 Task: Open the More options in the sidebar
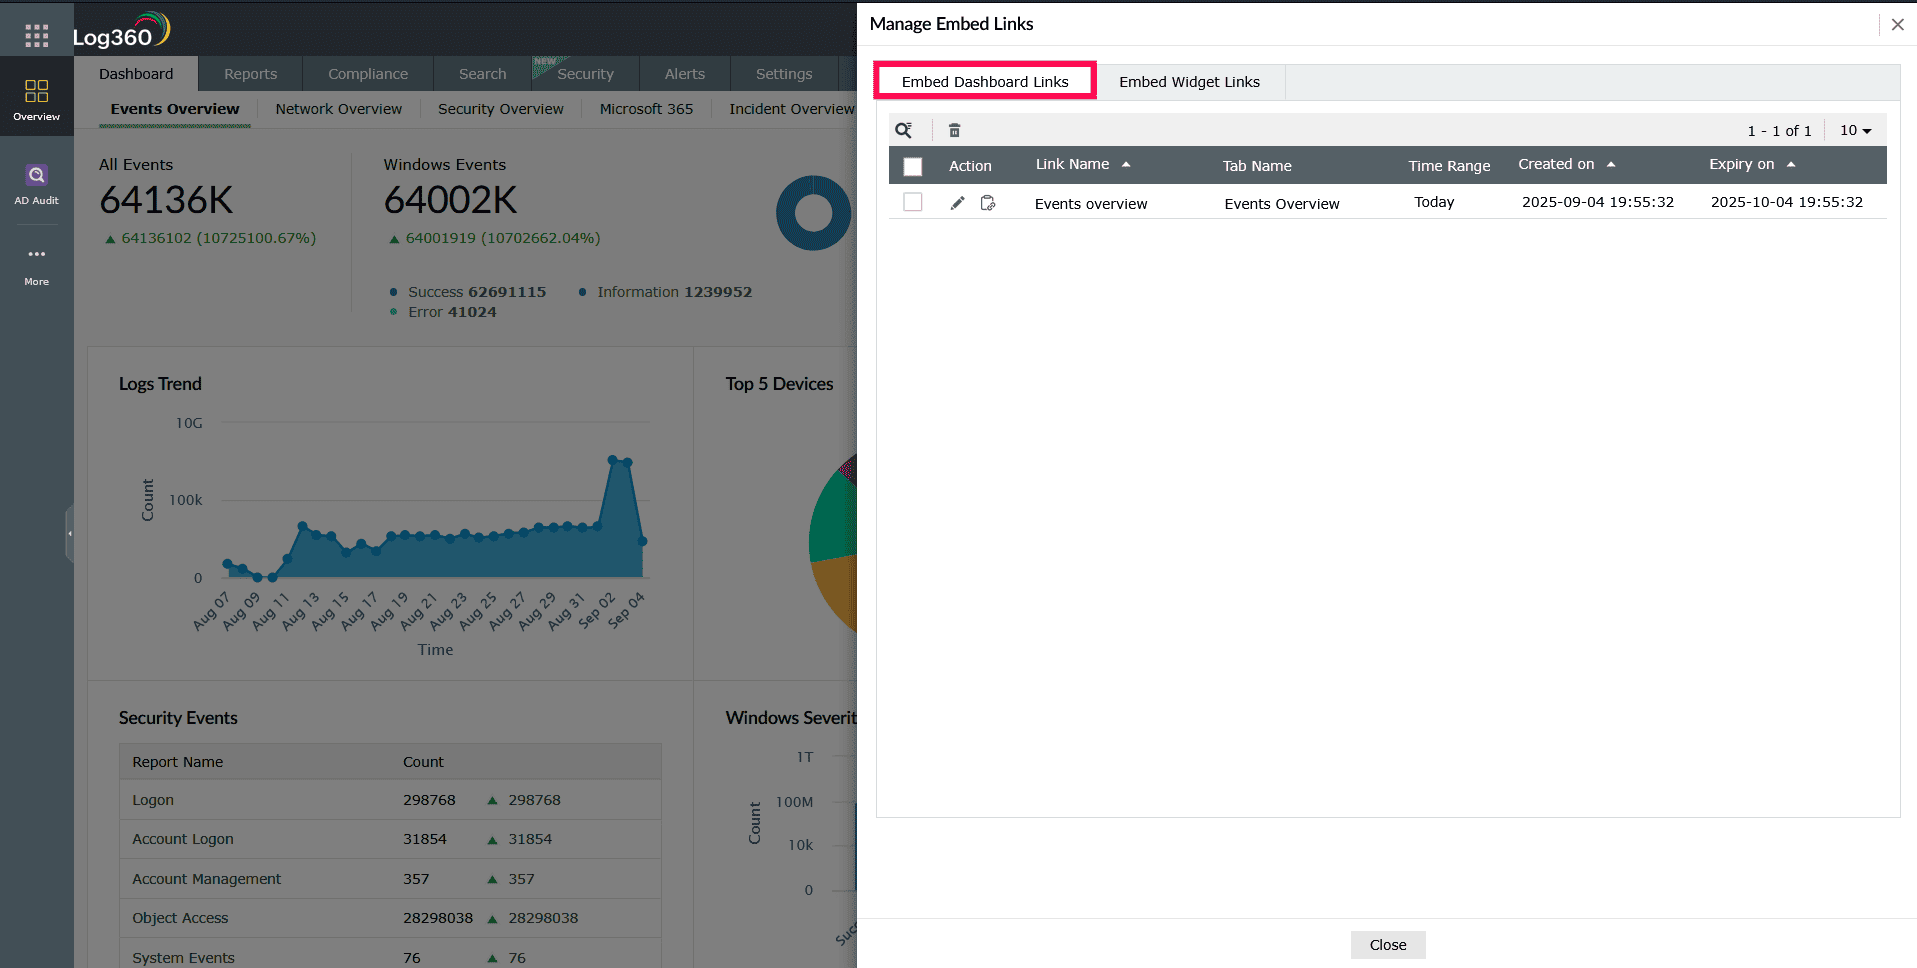(36, 263)
